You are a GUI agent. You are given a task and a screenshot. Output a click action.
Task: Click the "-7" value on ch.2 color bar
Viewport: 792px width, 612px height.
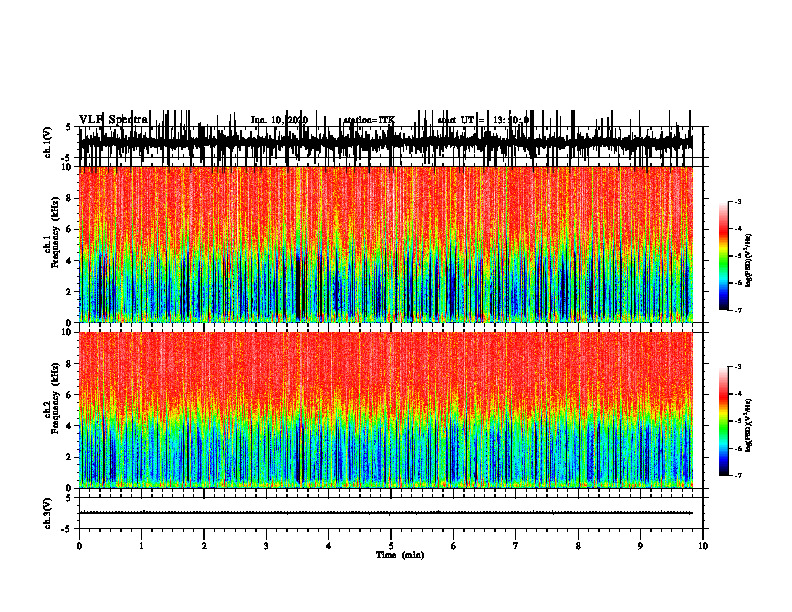click(737, 476)
